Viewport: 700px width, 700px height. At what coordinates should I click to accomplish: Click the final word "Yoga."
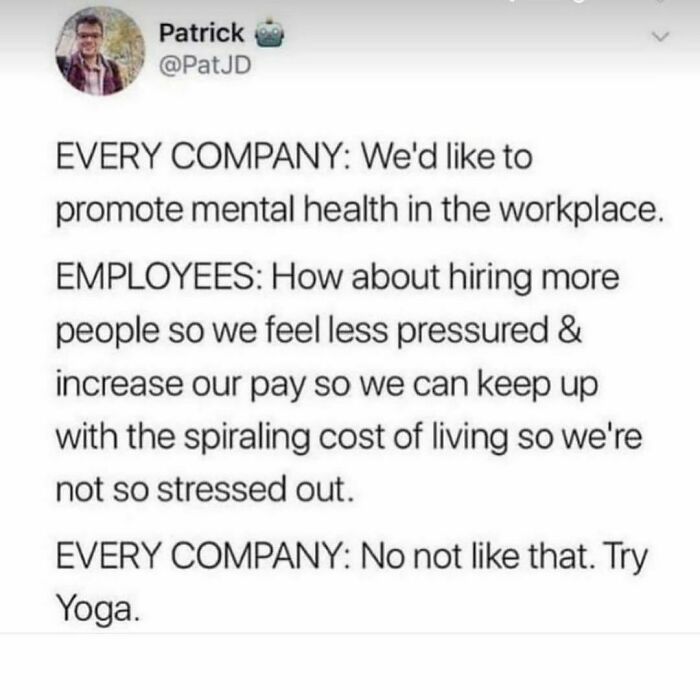98,610
